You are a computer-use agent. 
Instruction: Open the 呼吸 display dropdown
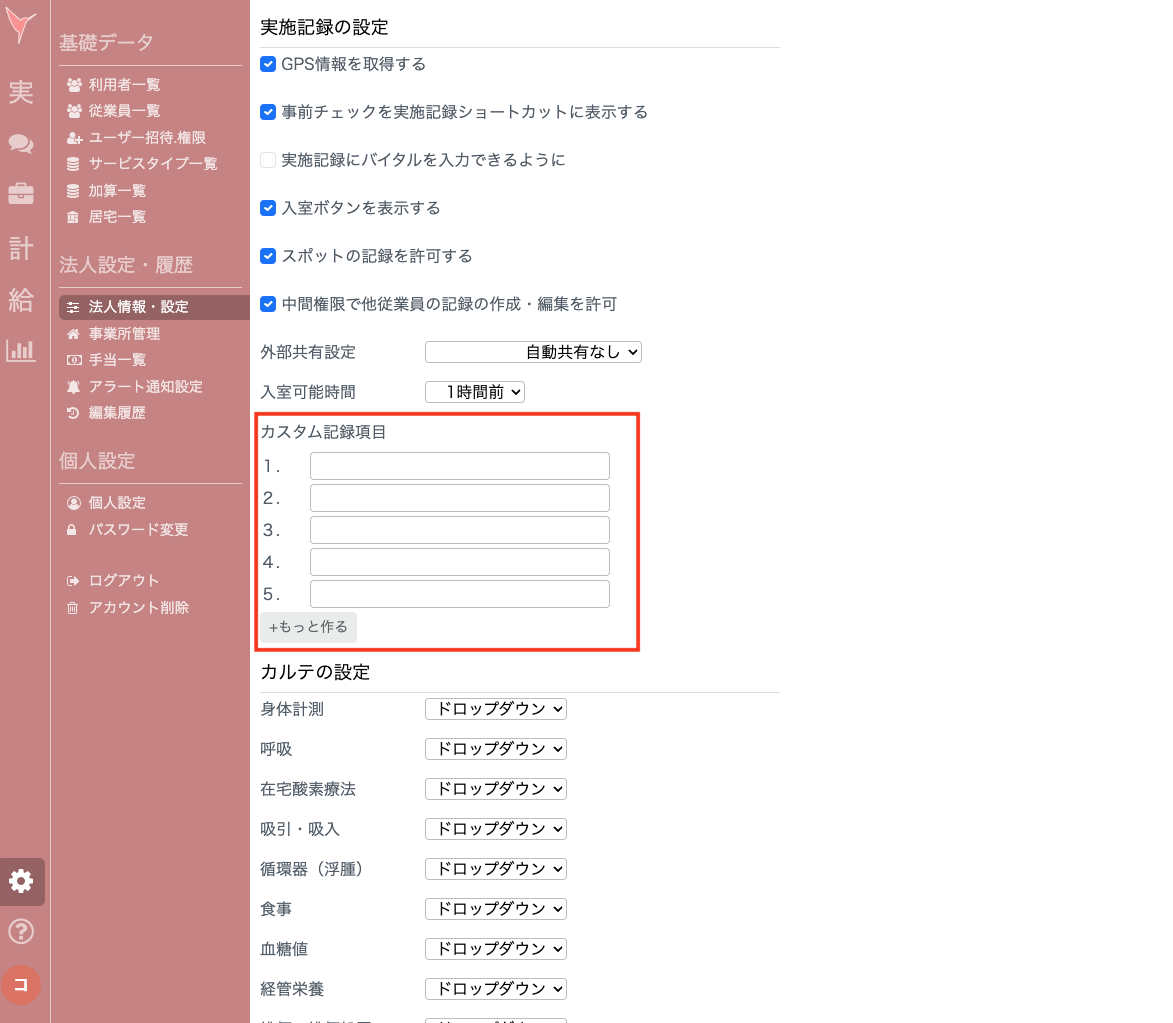[495, 748]
